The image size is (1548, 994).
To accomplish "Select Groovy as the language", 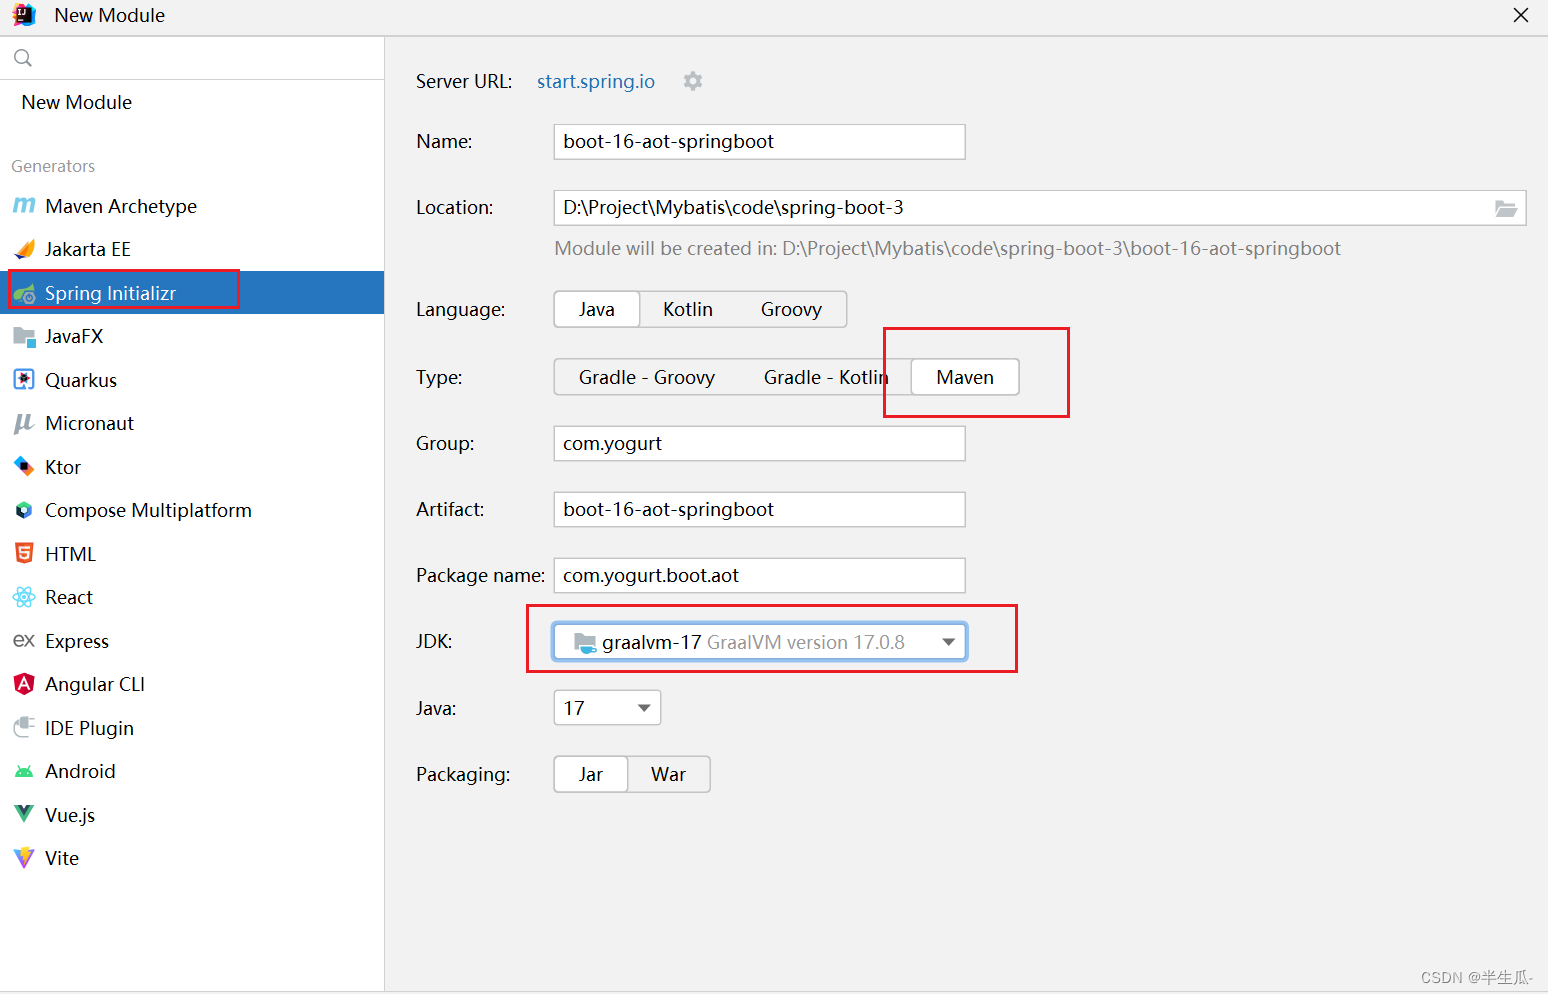I will 791,309.
